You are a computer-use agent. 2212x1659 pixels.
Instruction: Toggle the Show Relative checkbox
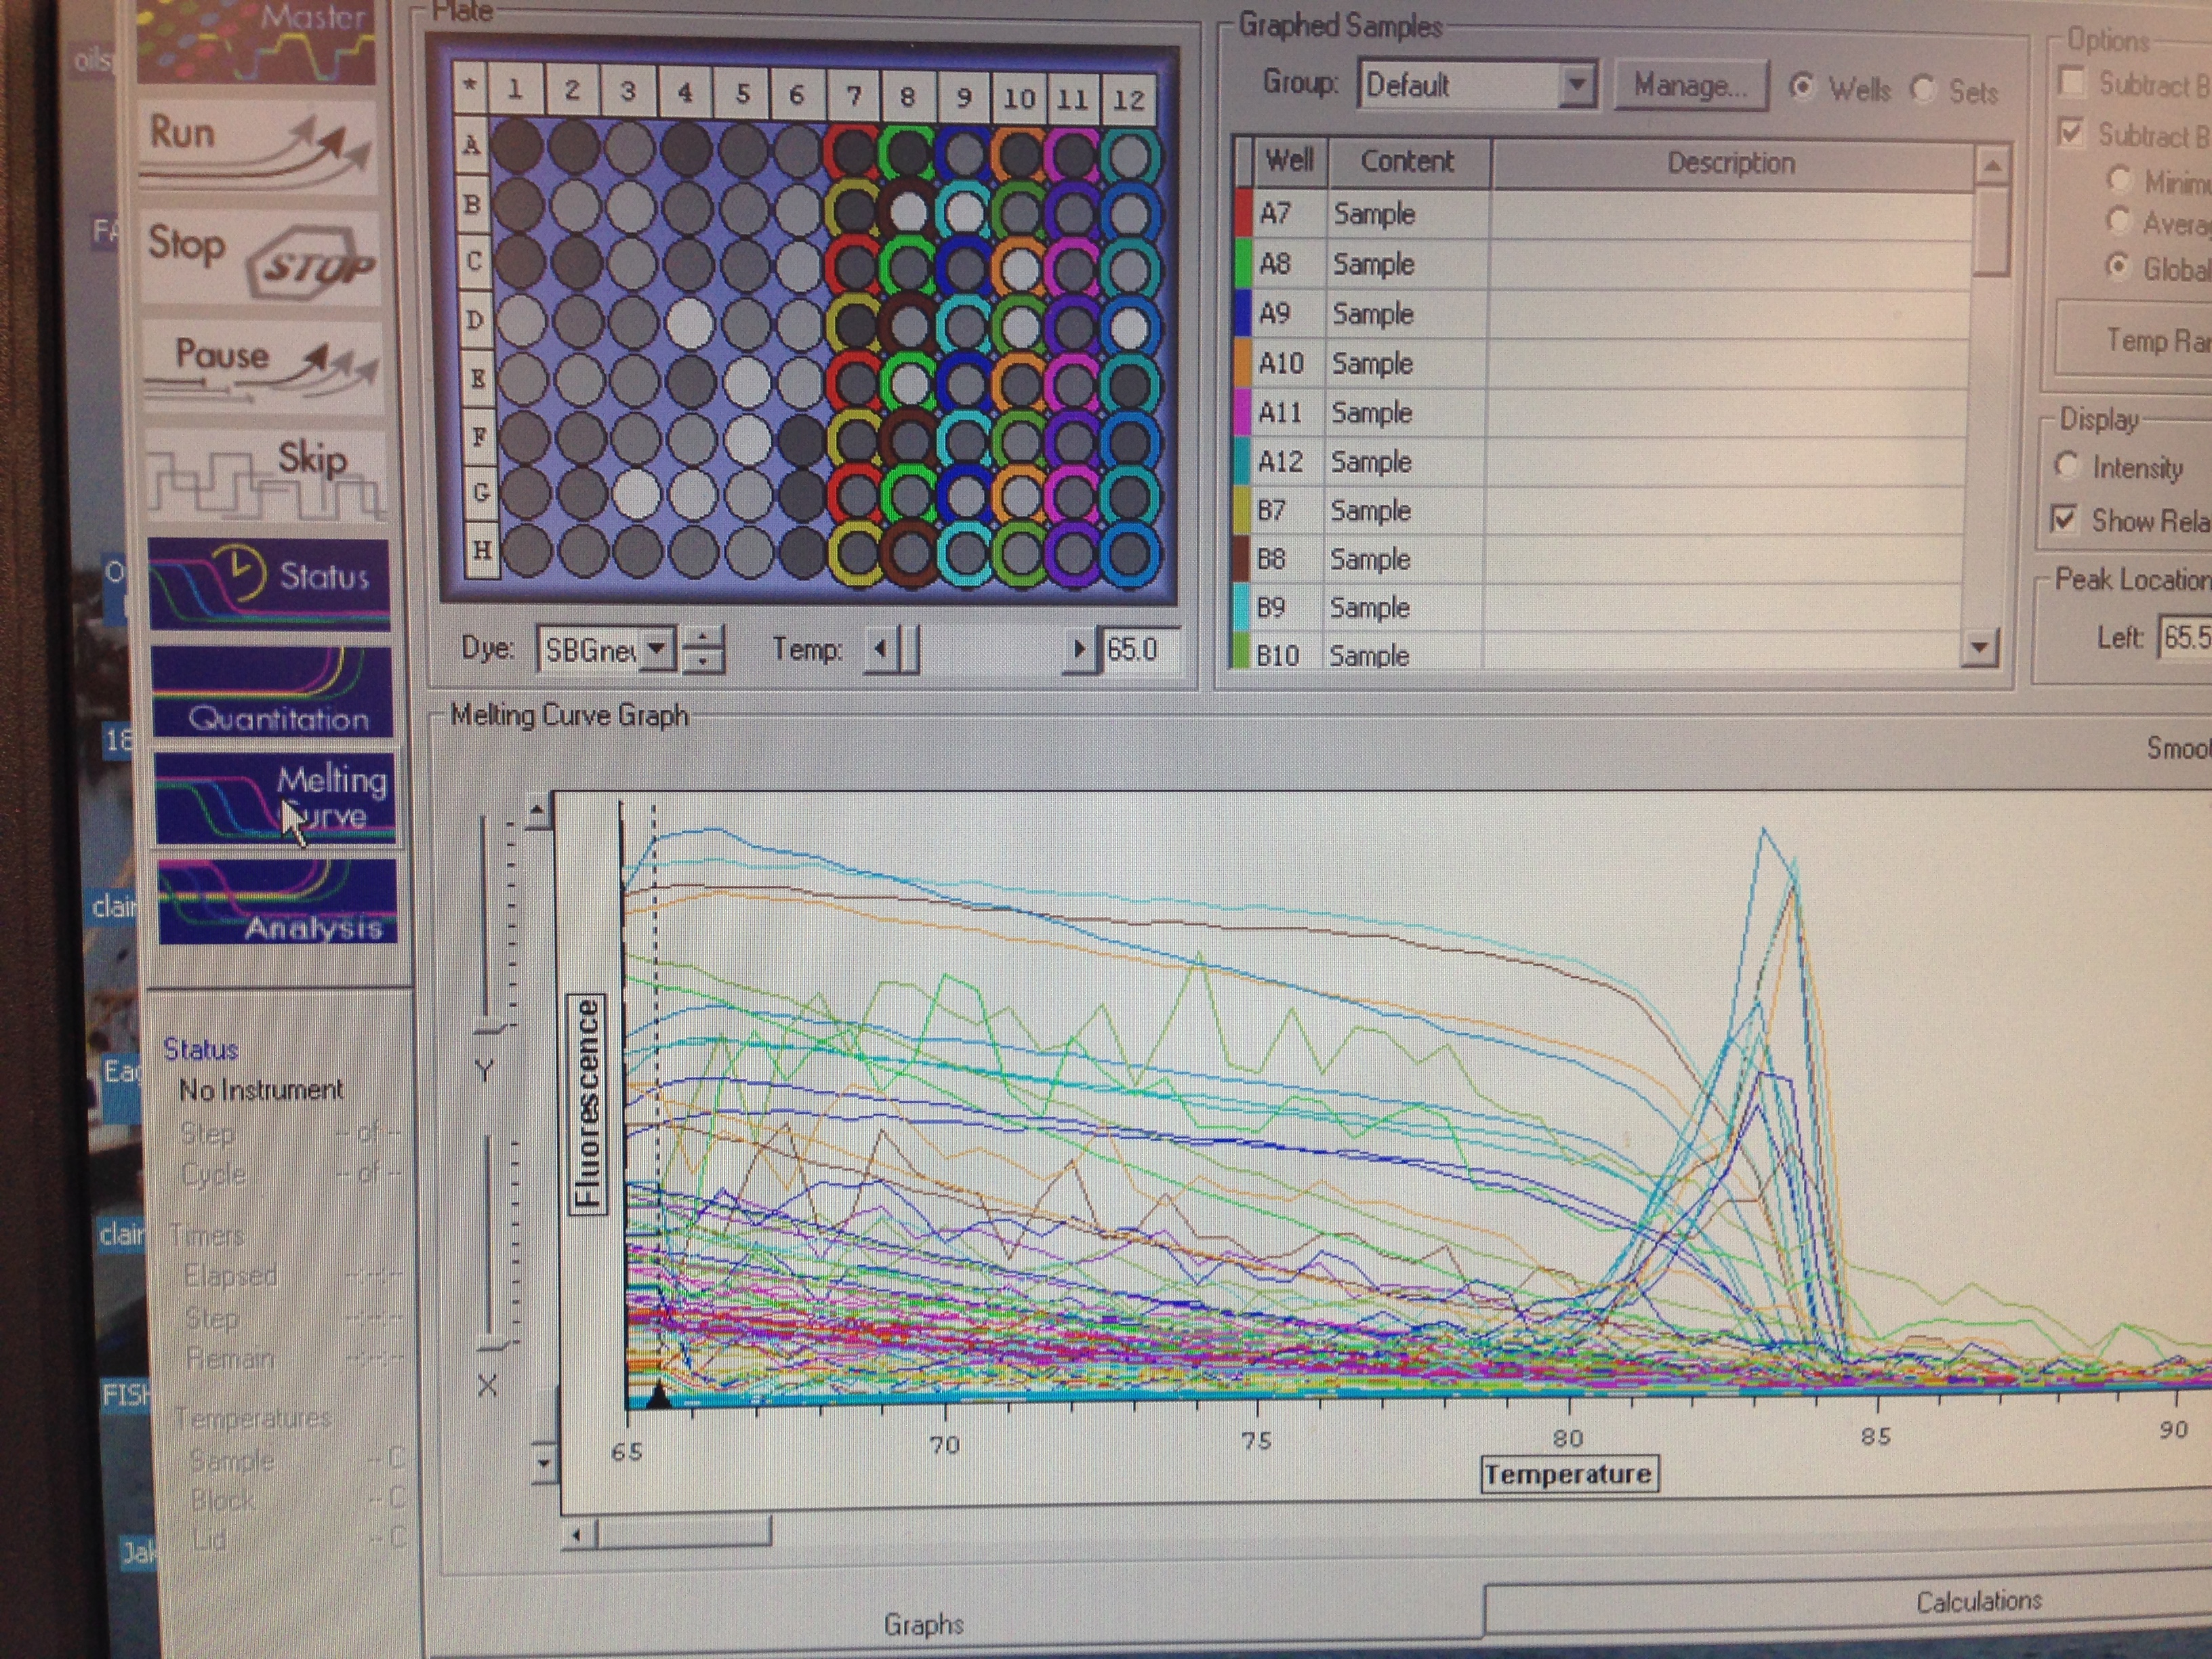coord(2064,518)
